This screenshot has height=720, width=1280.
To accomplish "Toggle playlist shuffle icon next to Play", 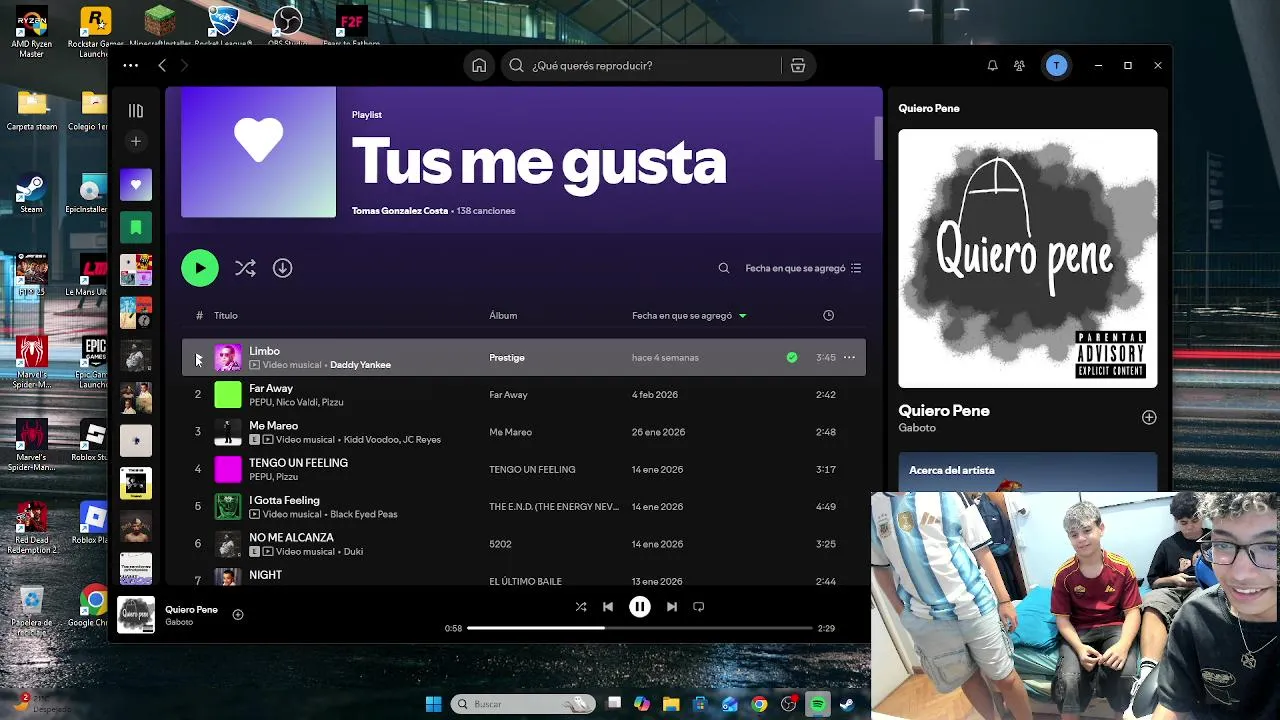I will click(x=245, y=268).
